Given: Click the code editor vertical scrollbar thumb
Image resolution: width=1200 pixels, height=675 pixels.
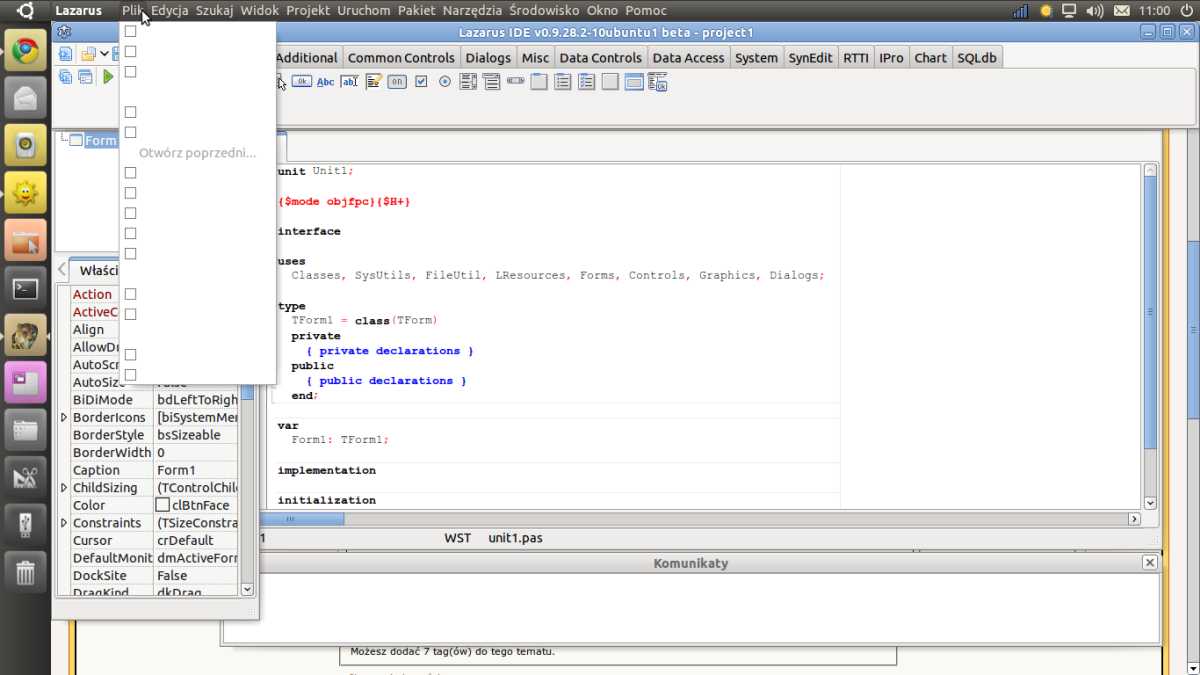Looking at the screenshot, I should 1150,311.
